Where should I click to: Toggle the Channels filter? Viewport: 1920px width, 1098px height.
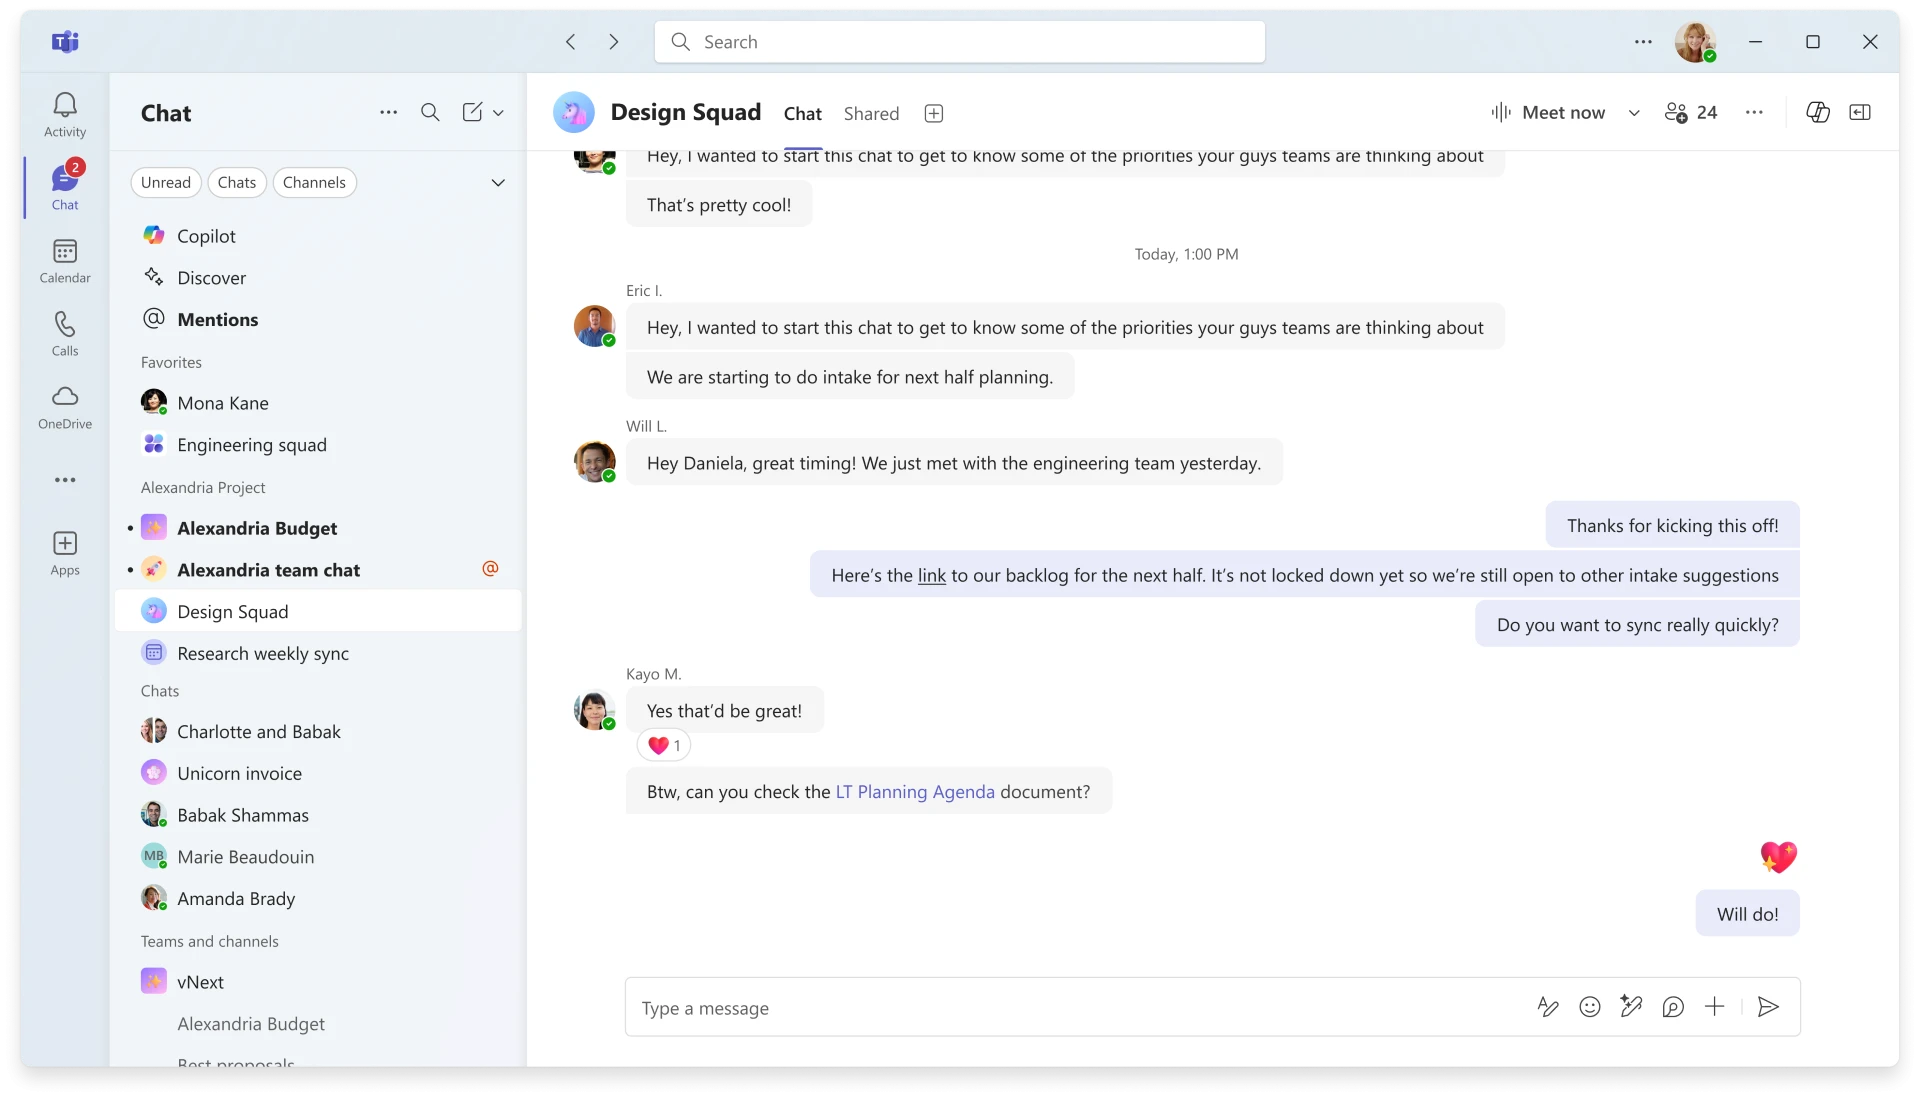coord(313,182)
